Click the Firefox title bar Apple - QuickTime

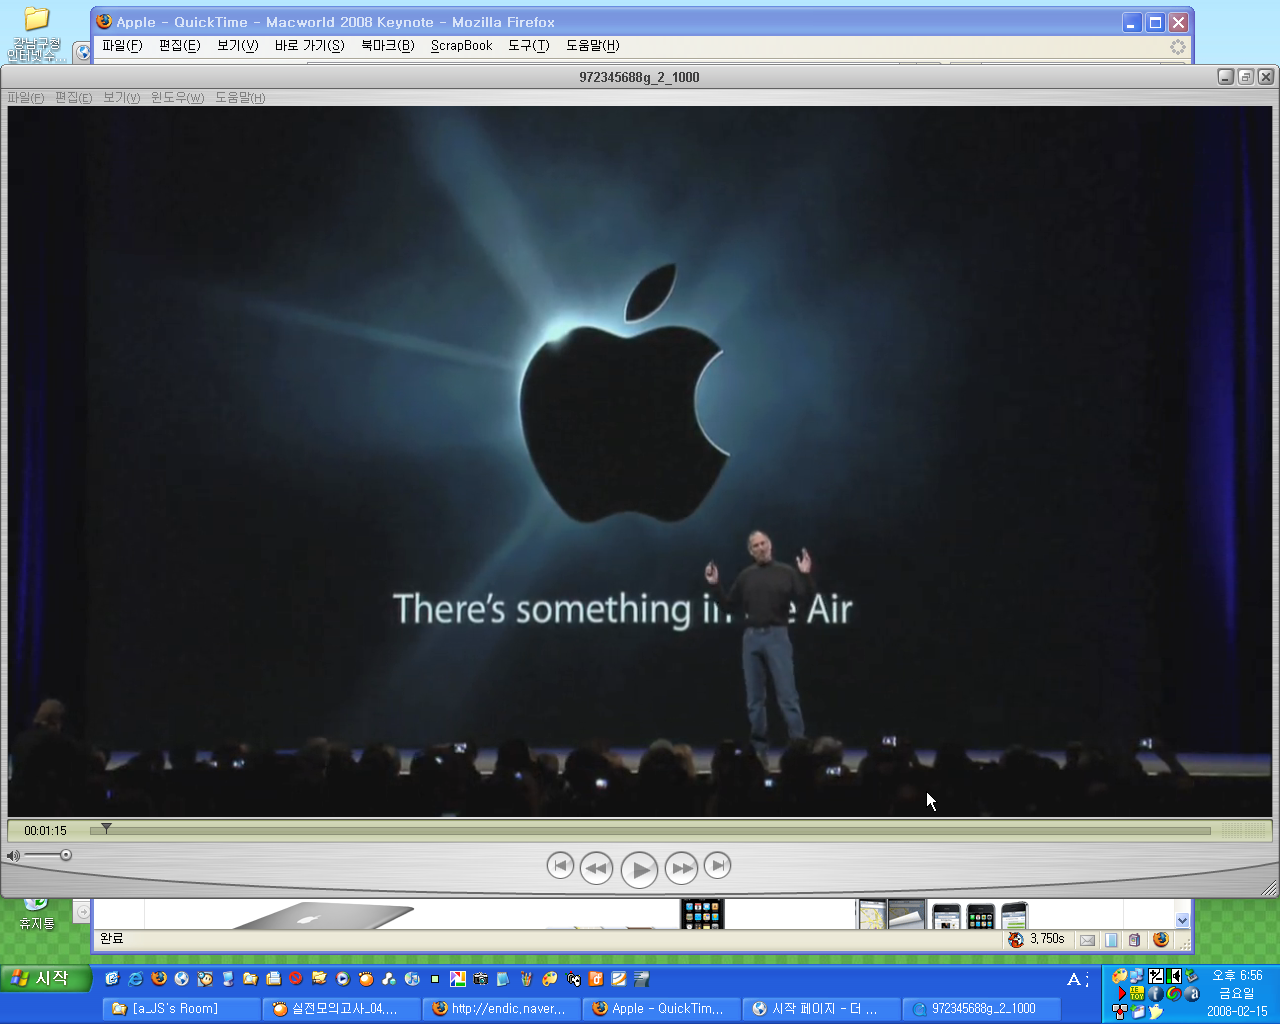(x=335, y=22)
